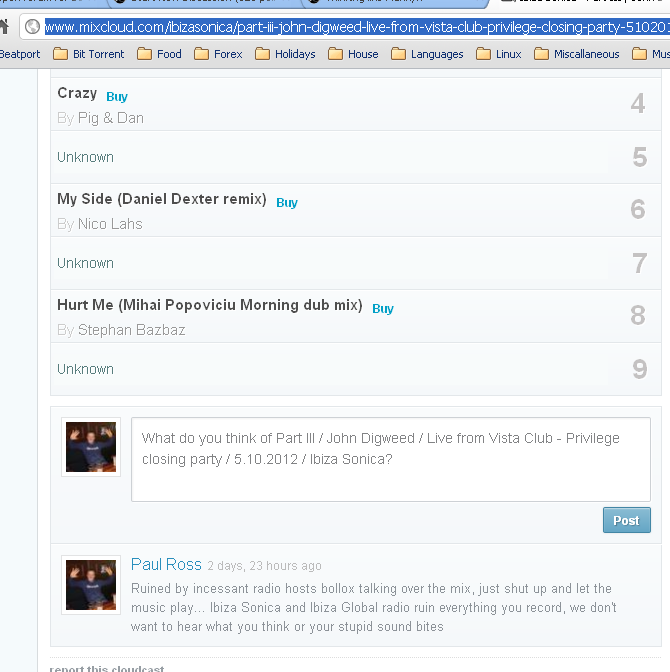The width and height of the screenshot is (670, 672).
Task: Click Buy next to Hurt Me track
Action: [383, 309]
